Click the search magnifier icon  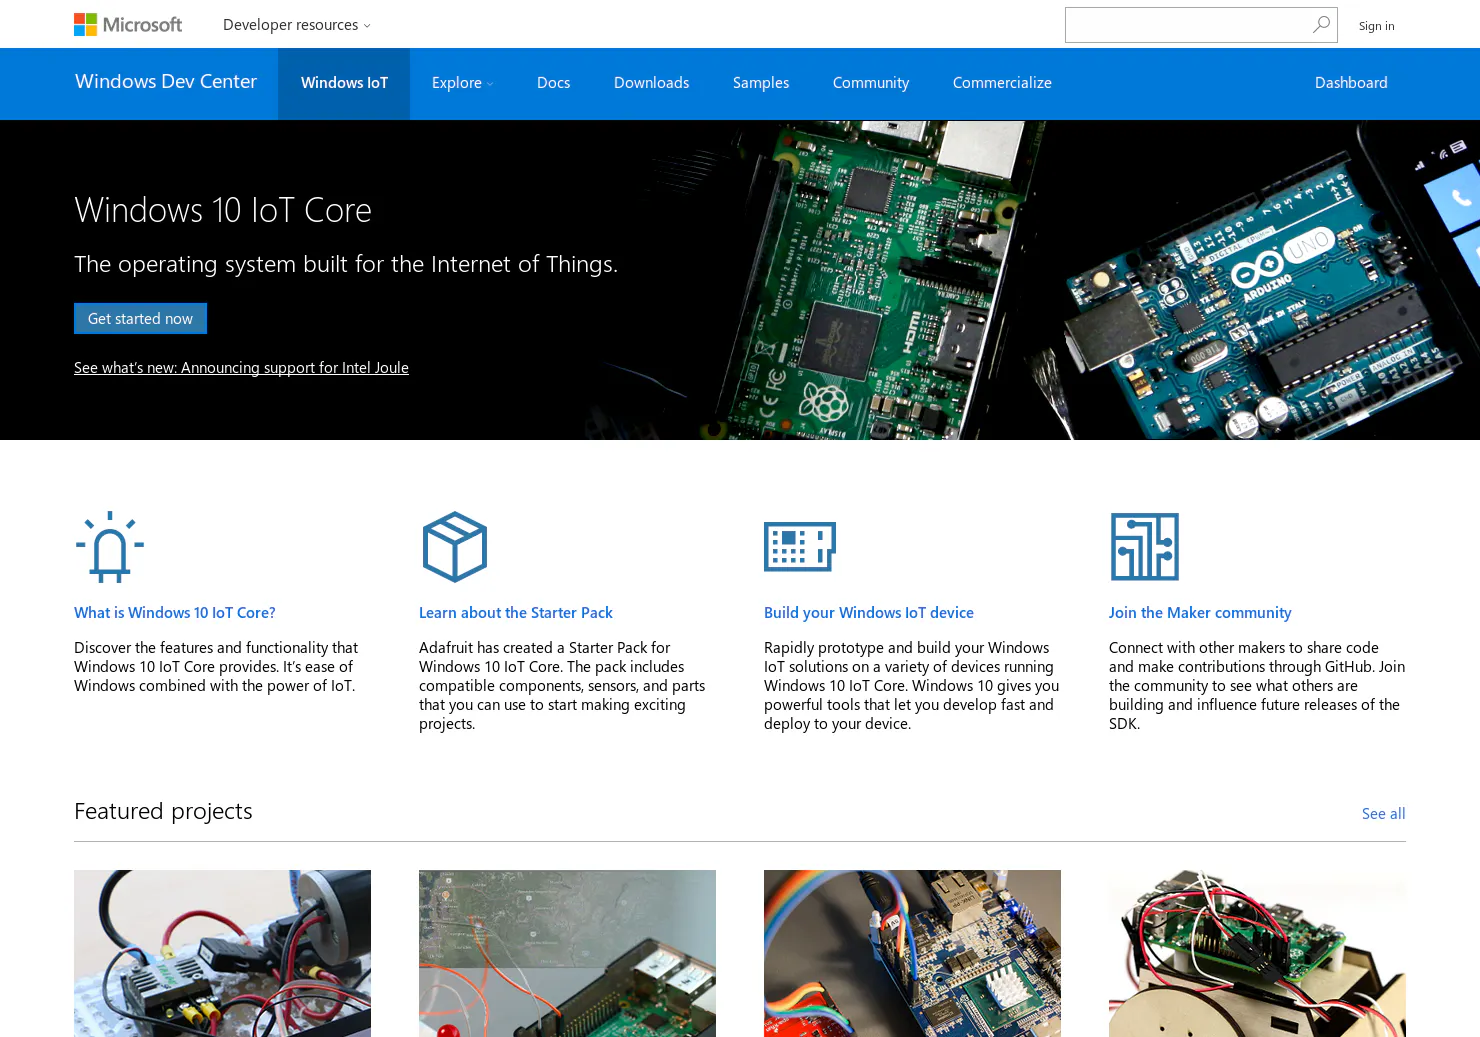[1321, 24]
